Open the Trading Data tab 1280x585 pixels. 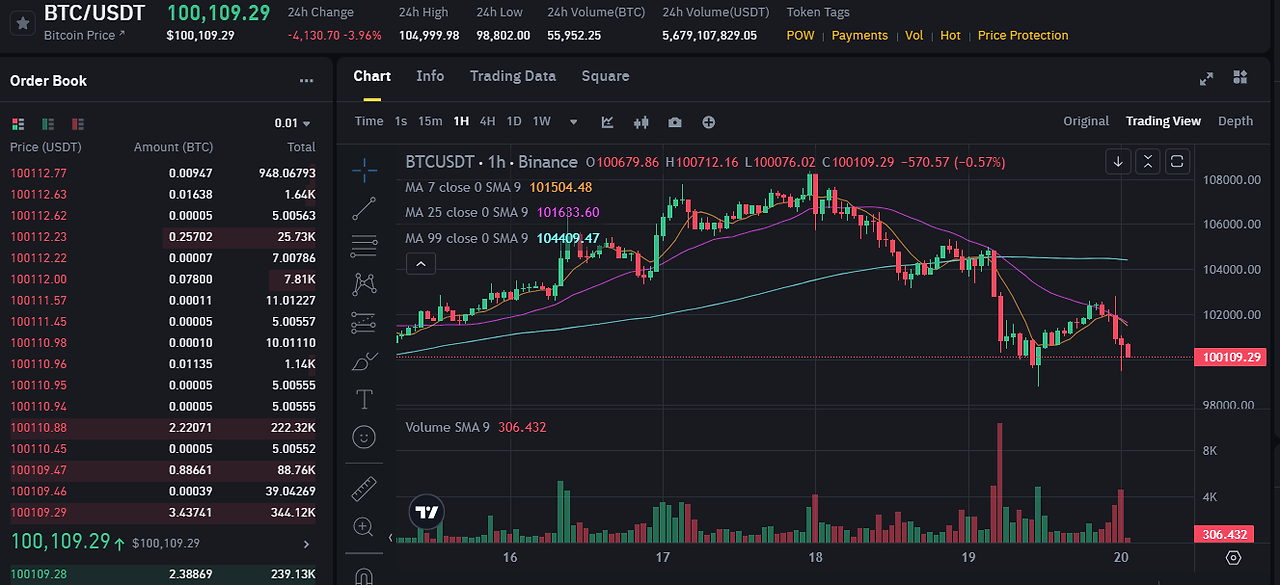pos(513,76)
